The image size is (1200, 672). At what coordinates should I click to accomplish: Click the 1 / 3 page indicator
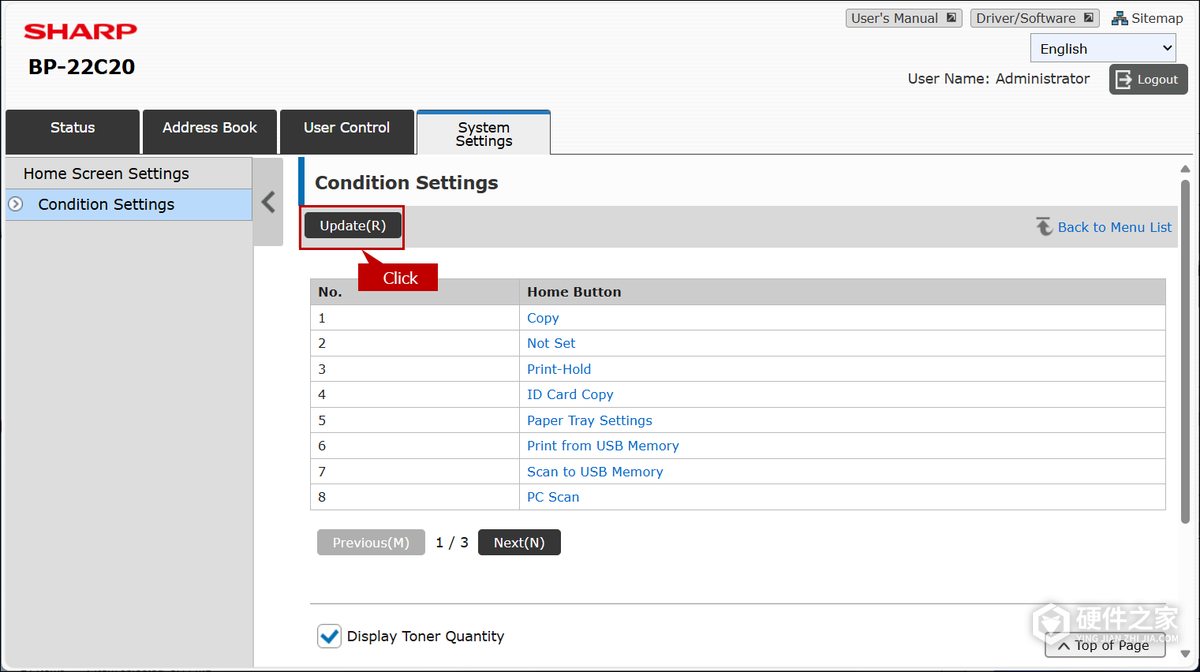(452, 542)
